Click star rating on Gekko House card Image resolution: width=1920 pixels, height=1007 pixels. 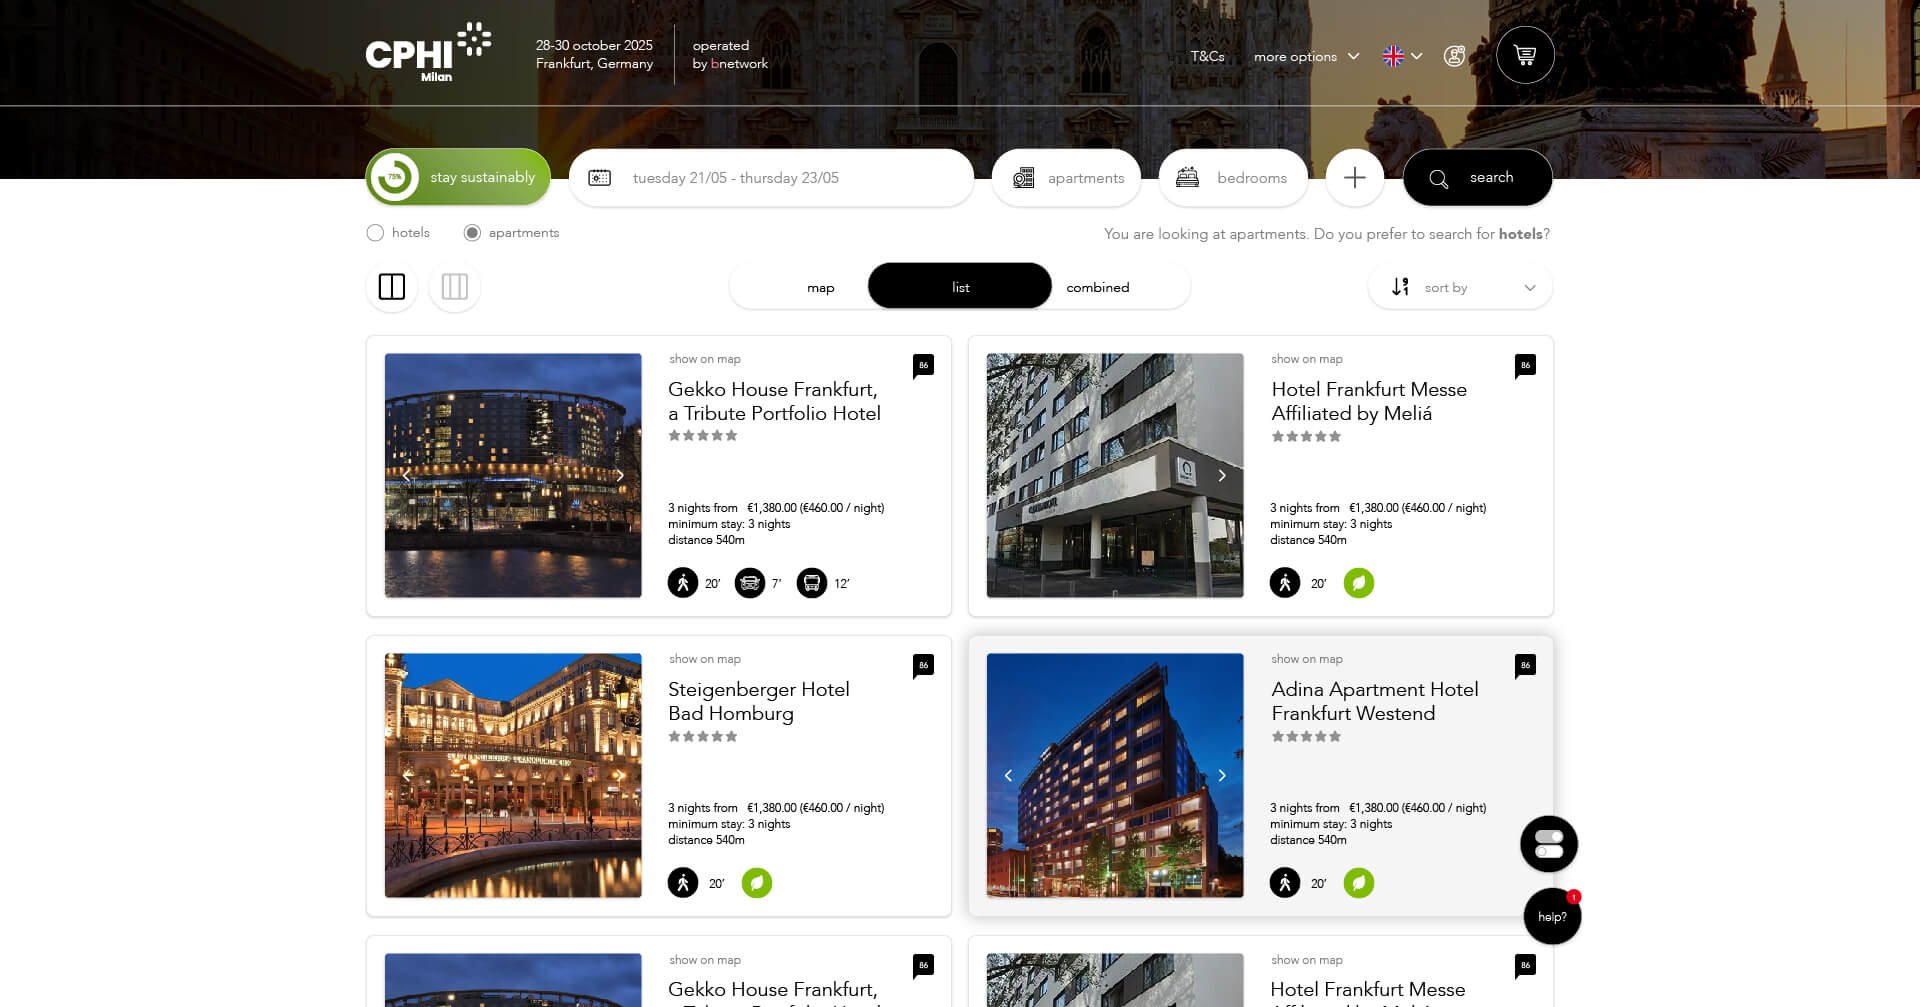[703, 436]
